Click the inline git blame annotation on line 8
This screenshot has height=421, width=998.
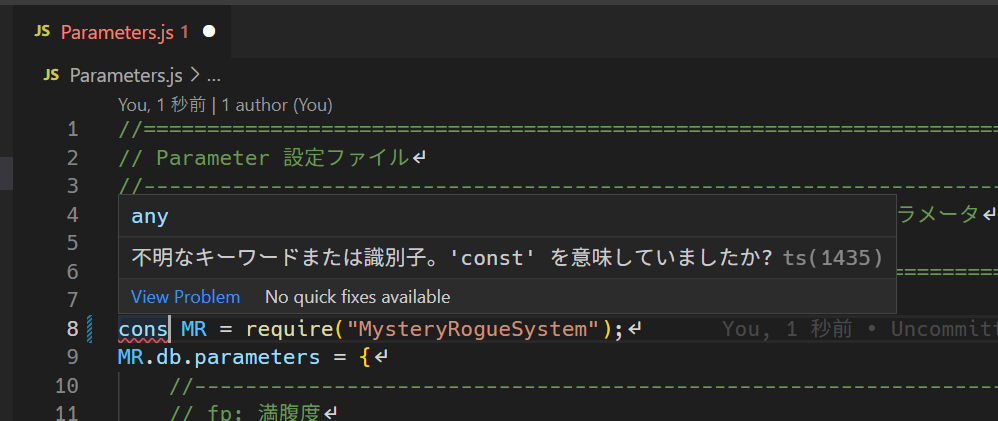pos(860,329)
